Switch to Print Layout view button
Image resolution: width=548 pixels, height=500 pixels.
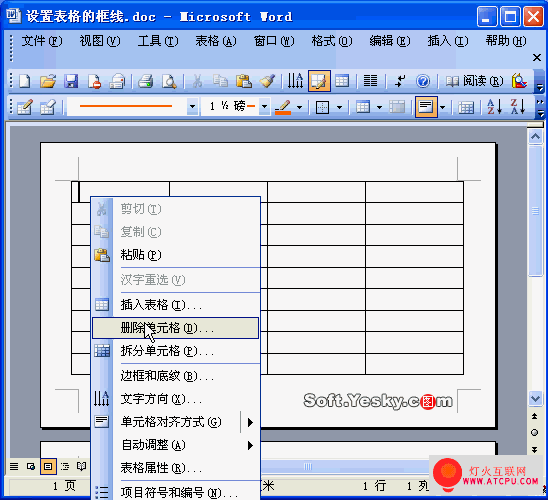[48, 467]
